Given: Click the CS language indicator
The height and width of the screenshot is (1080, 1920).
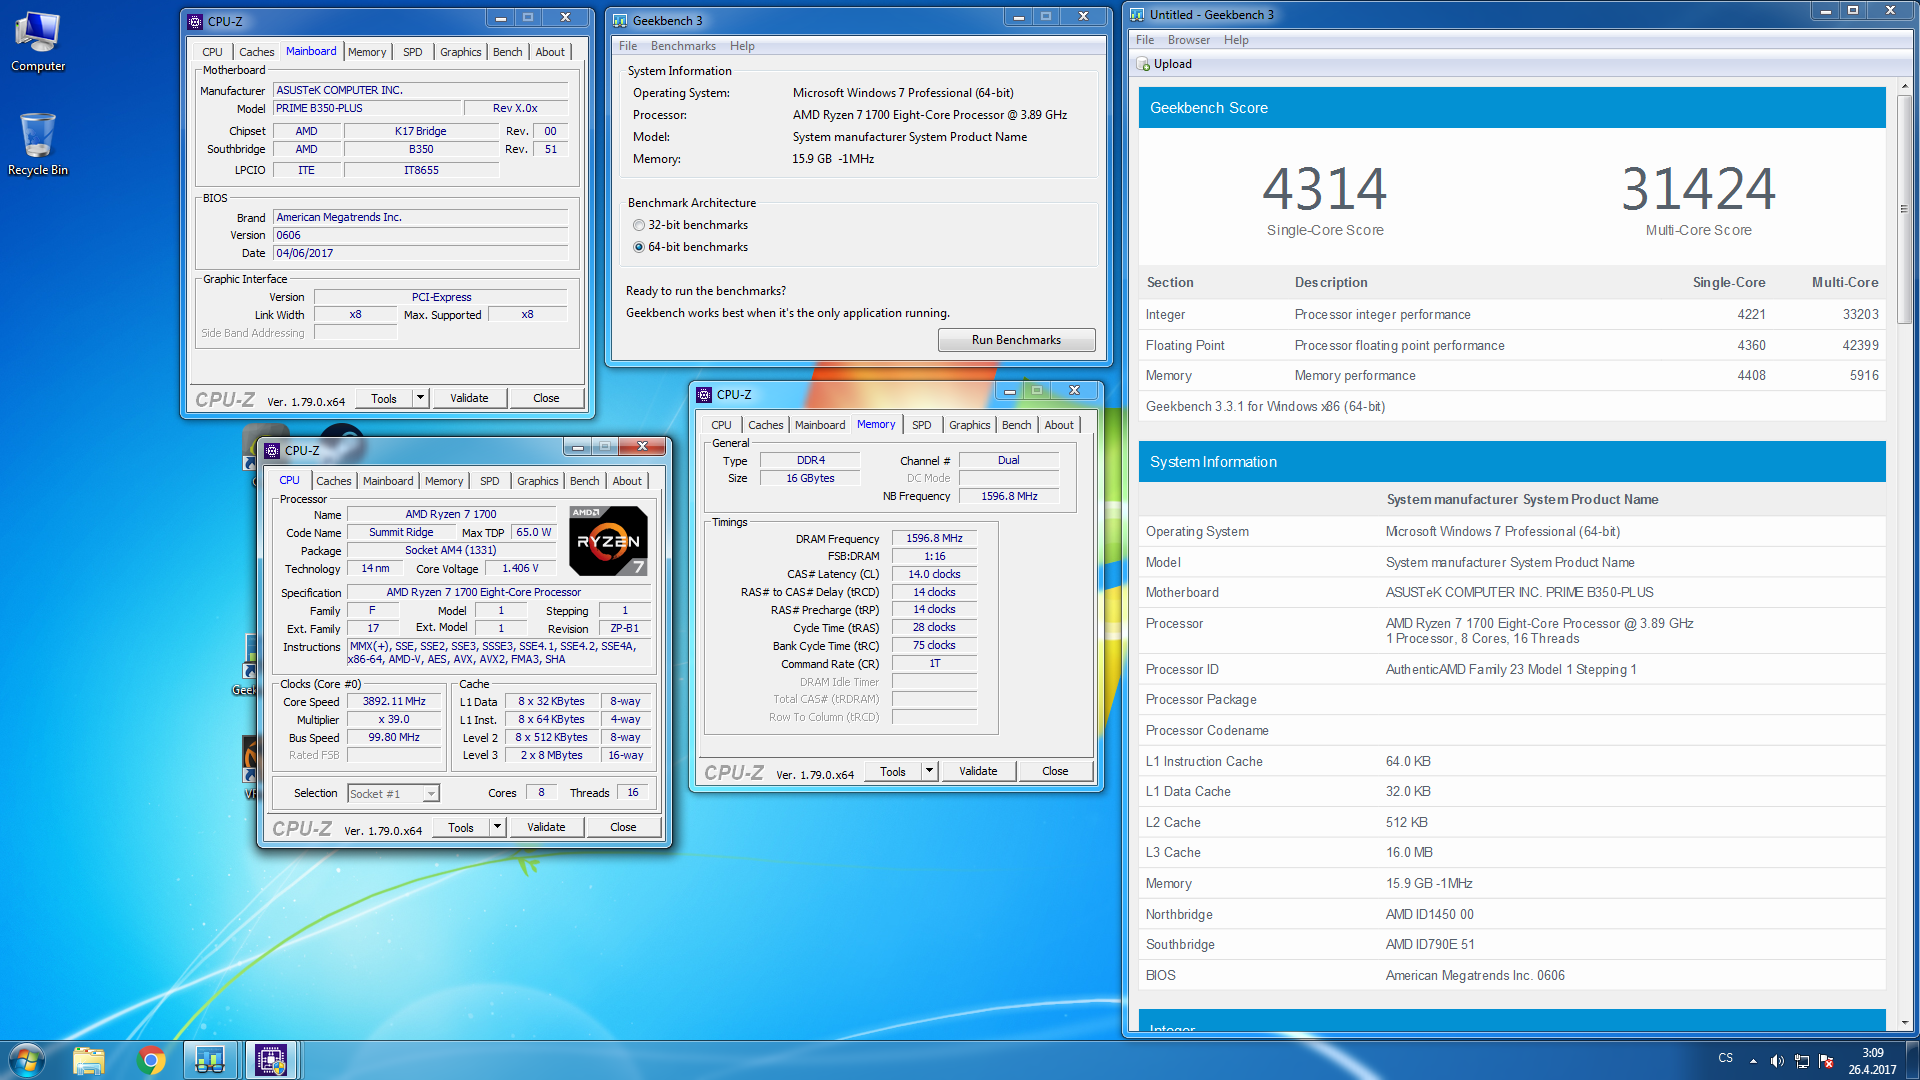Looking at the screenshot, I should point(1725,1058).
